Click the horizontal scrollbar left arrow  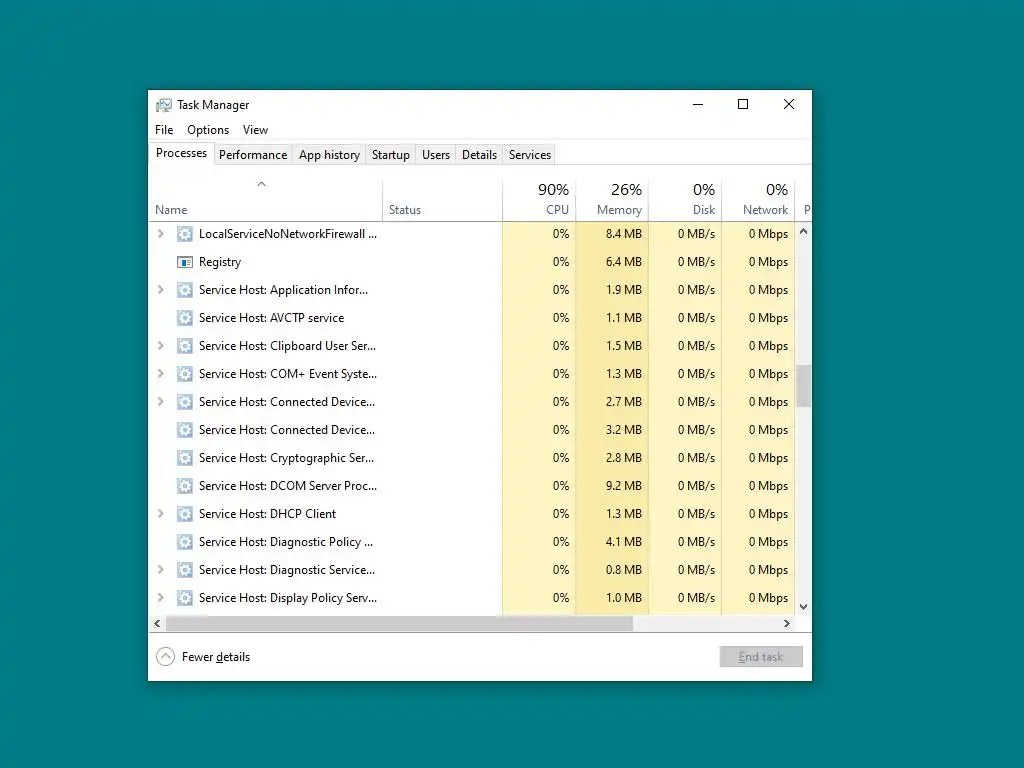point(157,624)
